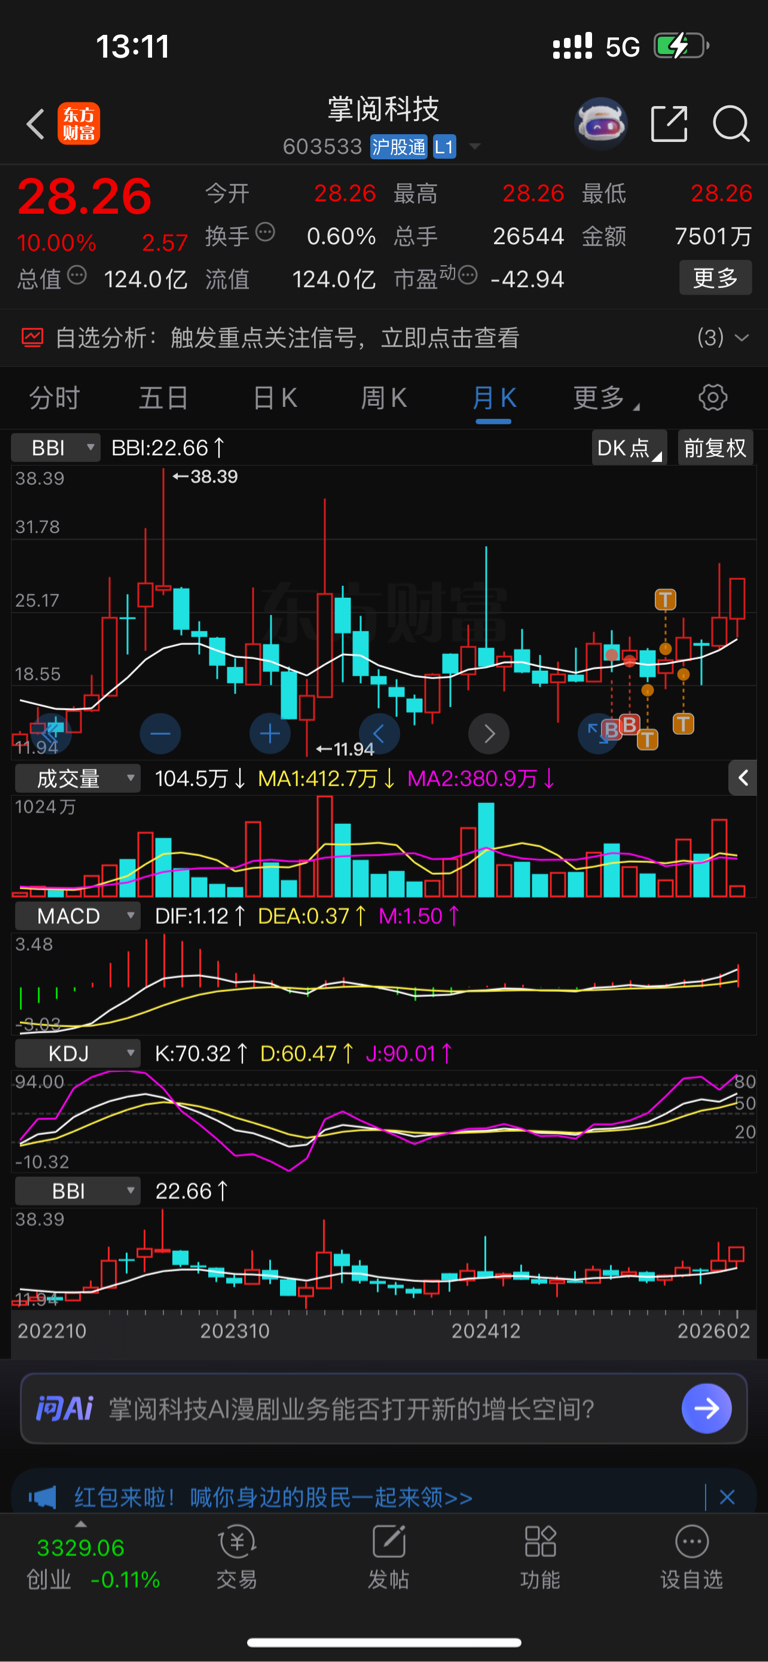Tap the 28.26 current price

(x=85, y=197)
